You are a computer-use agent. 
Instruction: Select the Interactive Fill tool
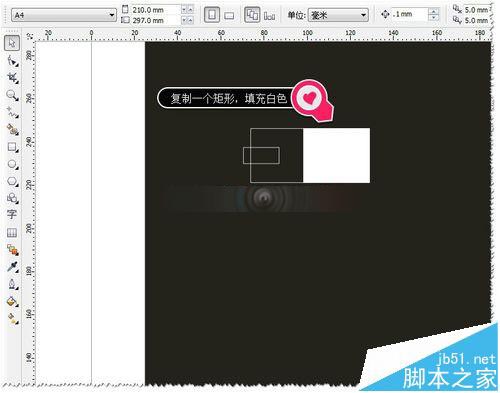click(x=12, y=318)
